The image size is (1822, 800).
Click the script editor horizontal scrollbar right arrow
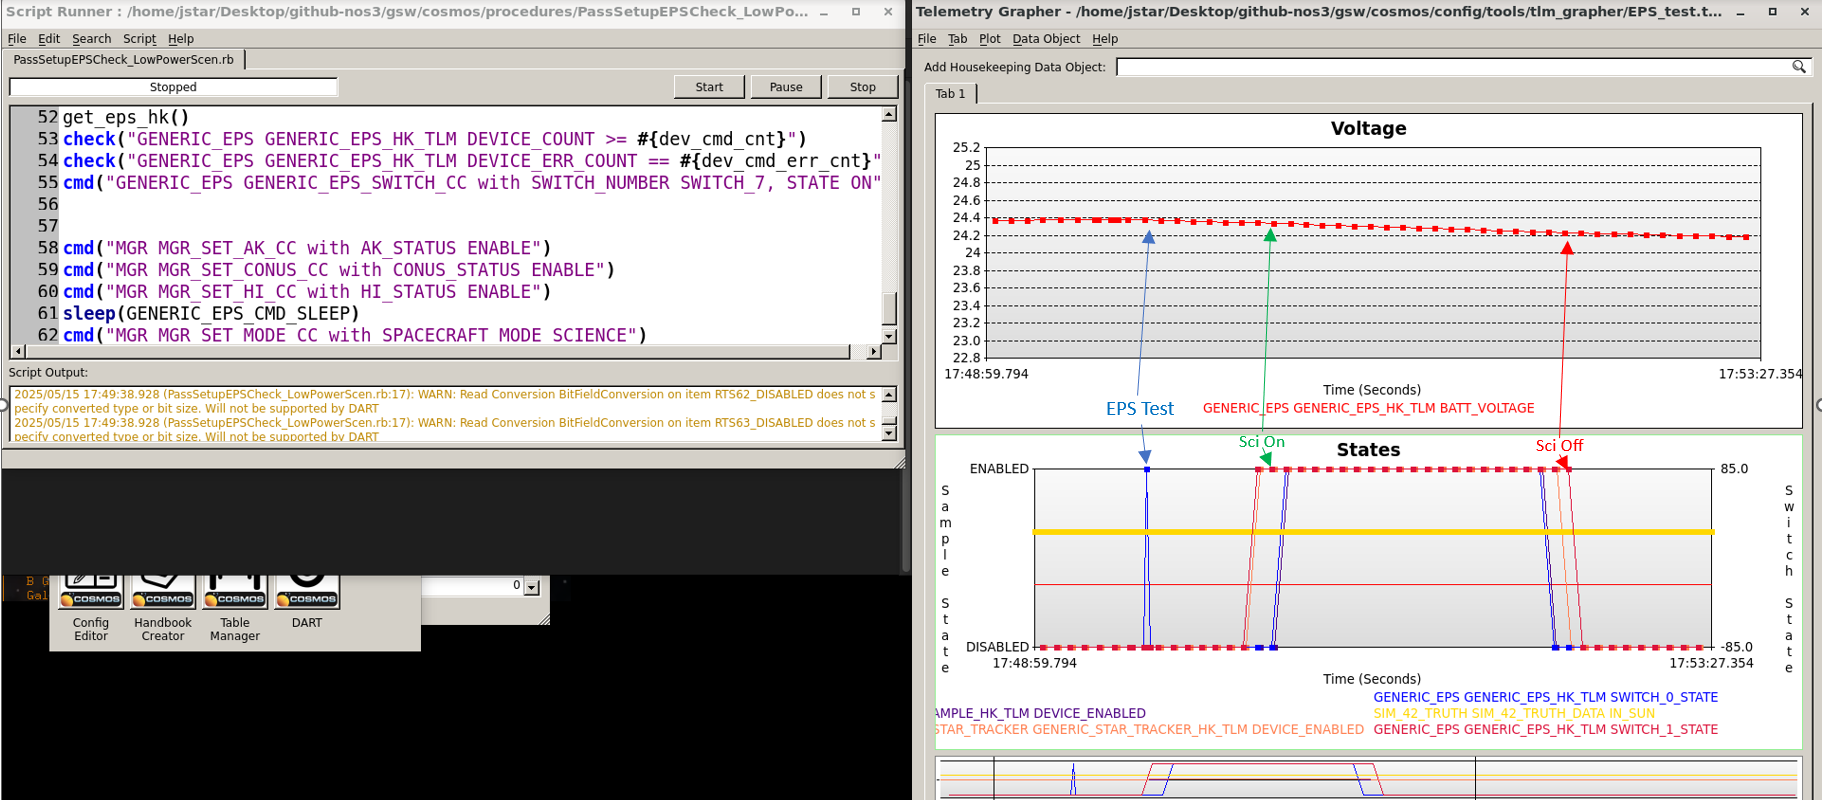[x=874, y=352]
